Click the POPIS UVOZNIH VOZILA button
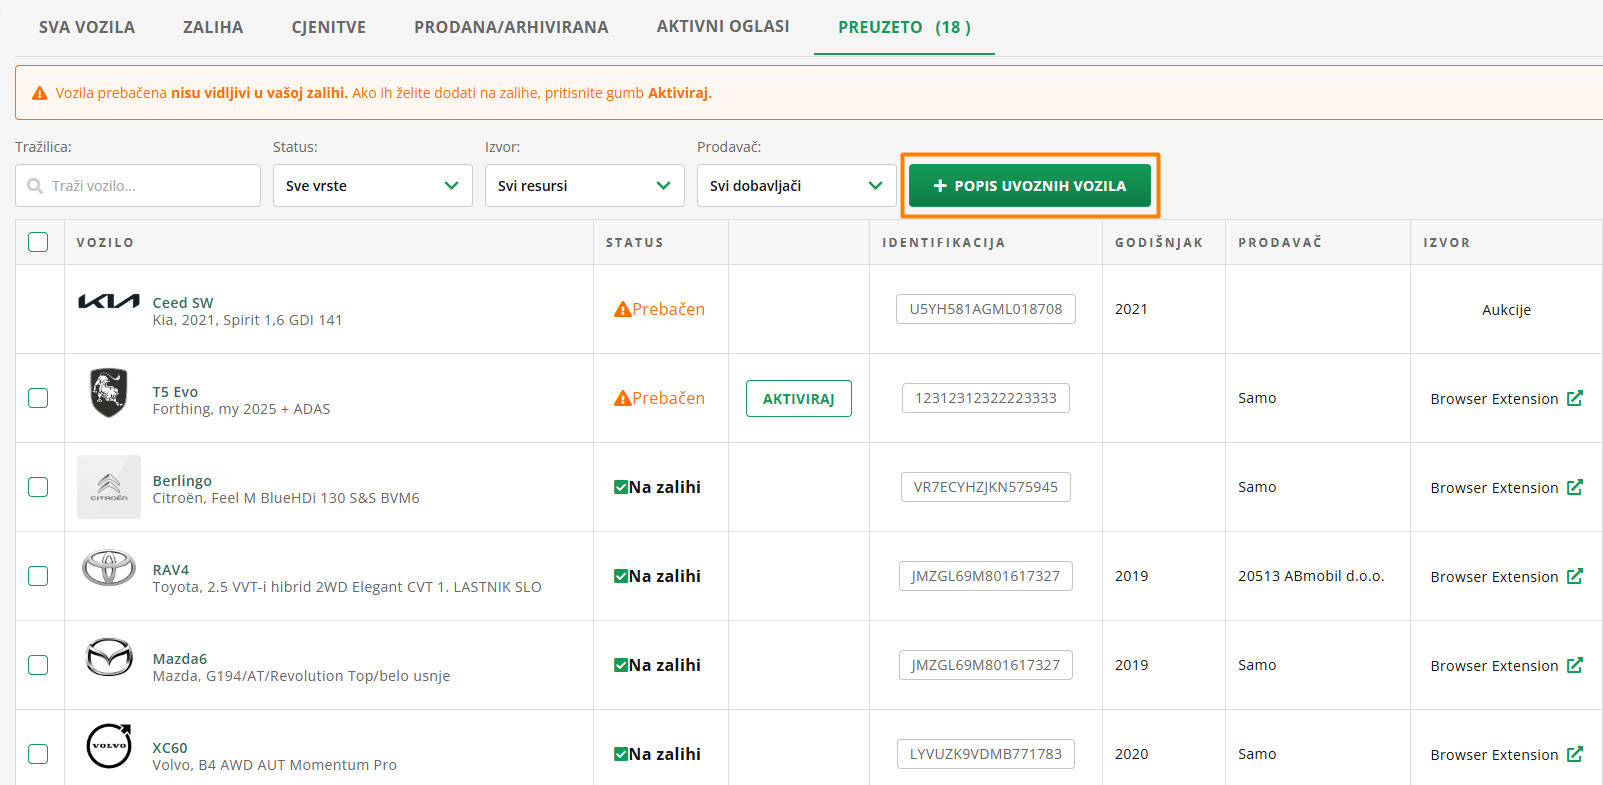This screenshot has height=785, width=1603. click(1030, 186)
